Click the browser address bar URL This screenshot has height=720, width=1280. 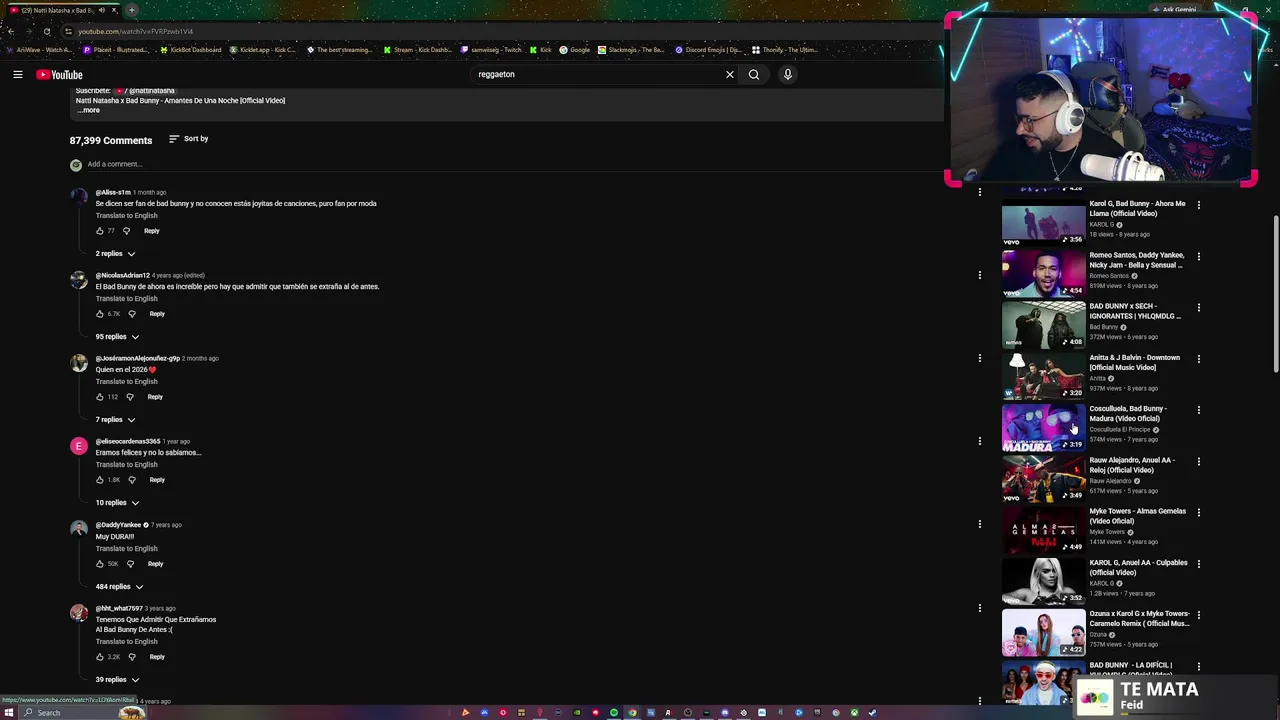[x=136, y=31]
